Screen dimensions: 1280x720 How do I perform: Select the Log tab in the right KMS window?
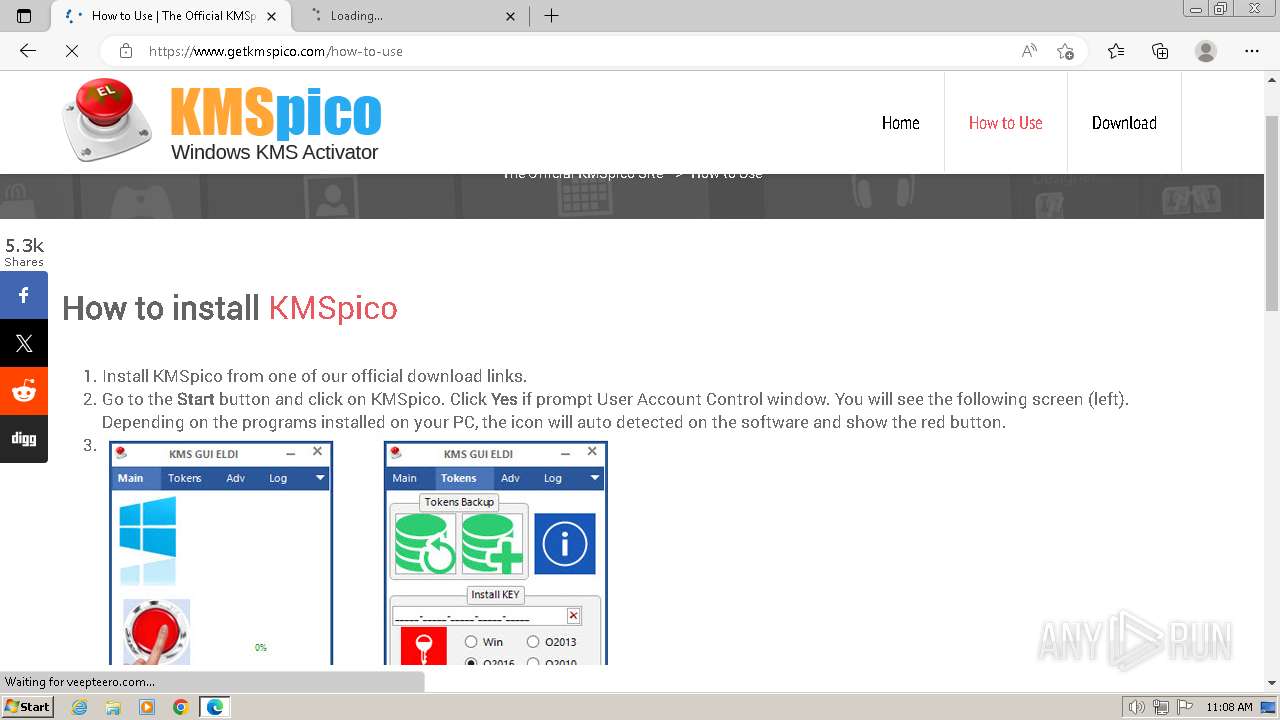point(553,478)
